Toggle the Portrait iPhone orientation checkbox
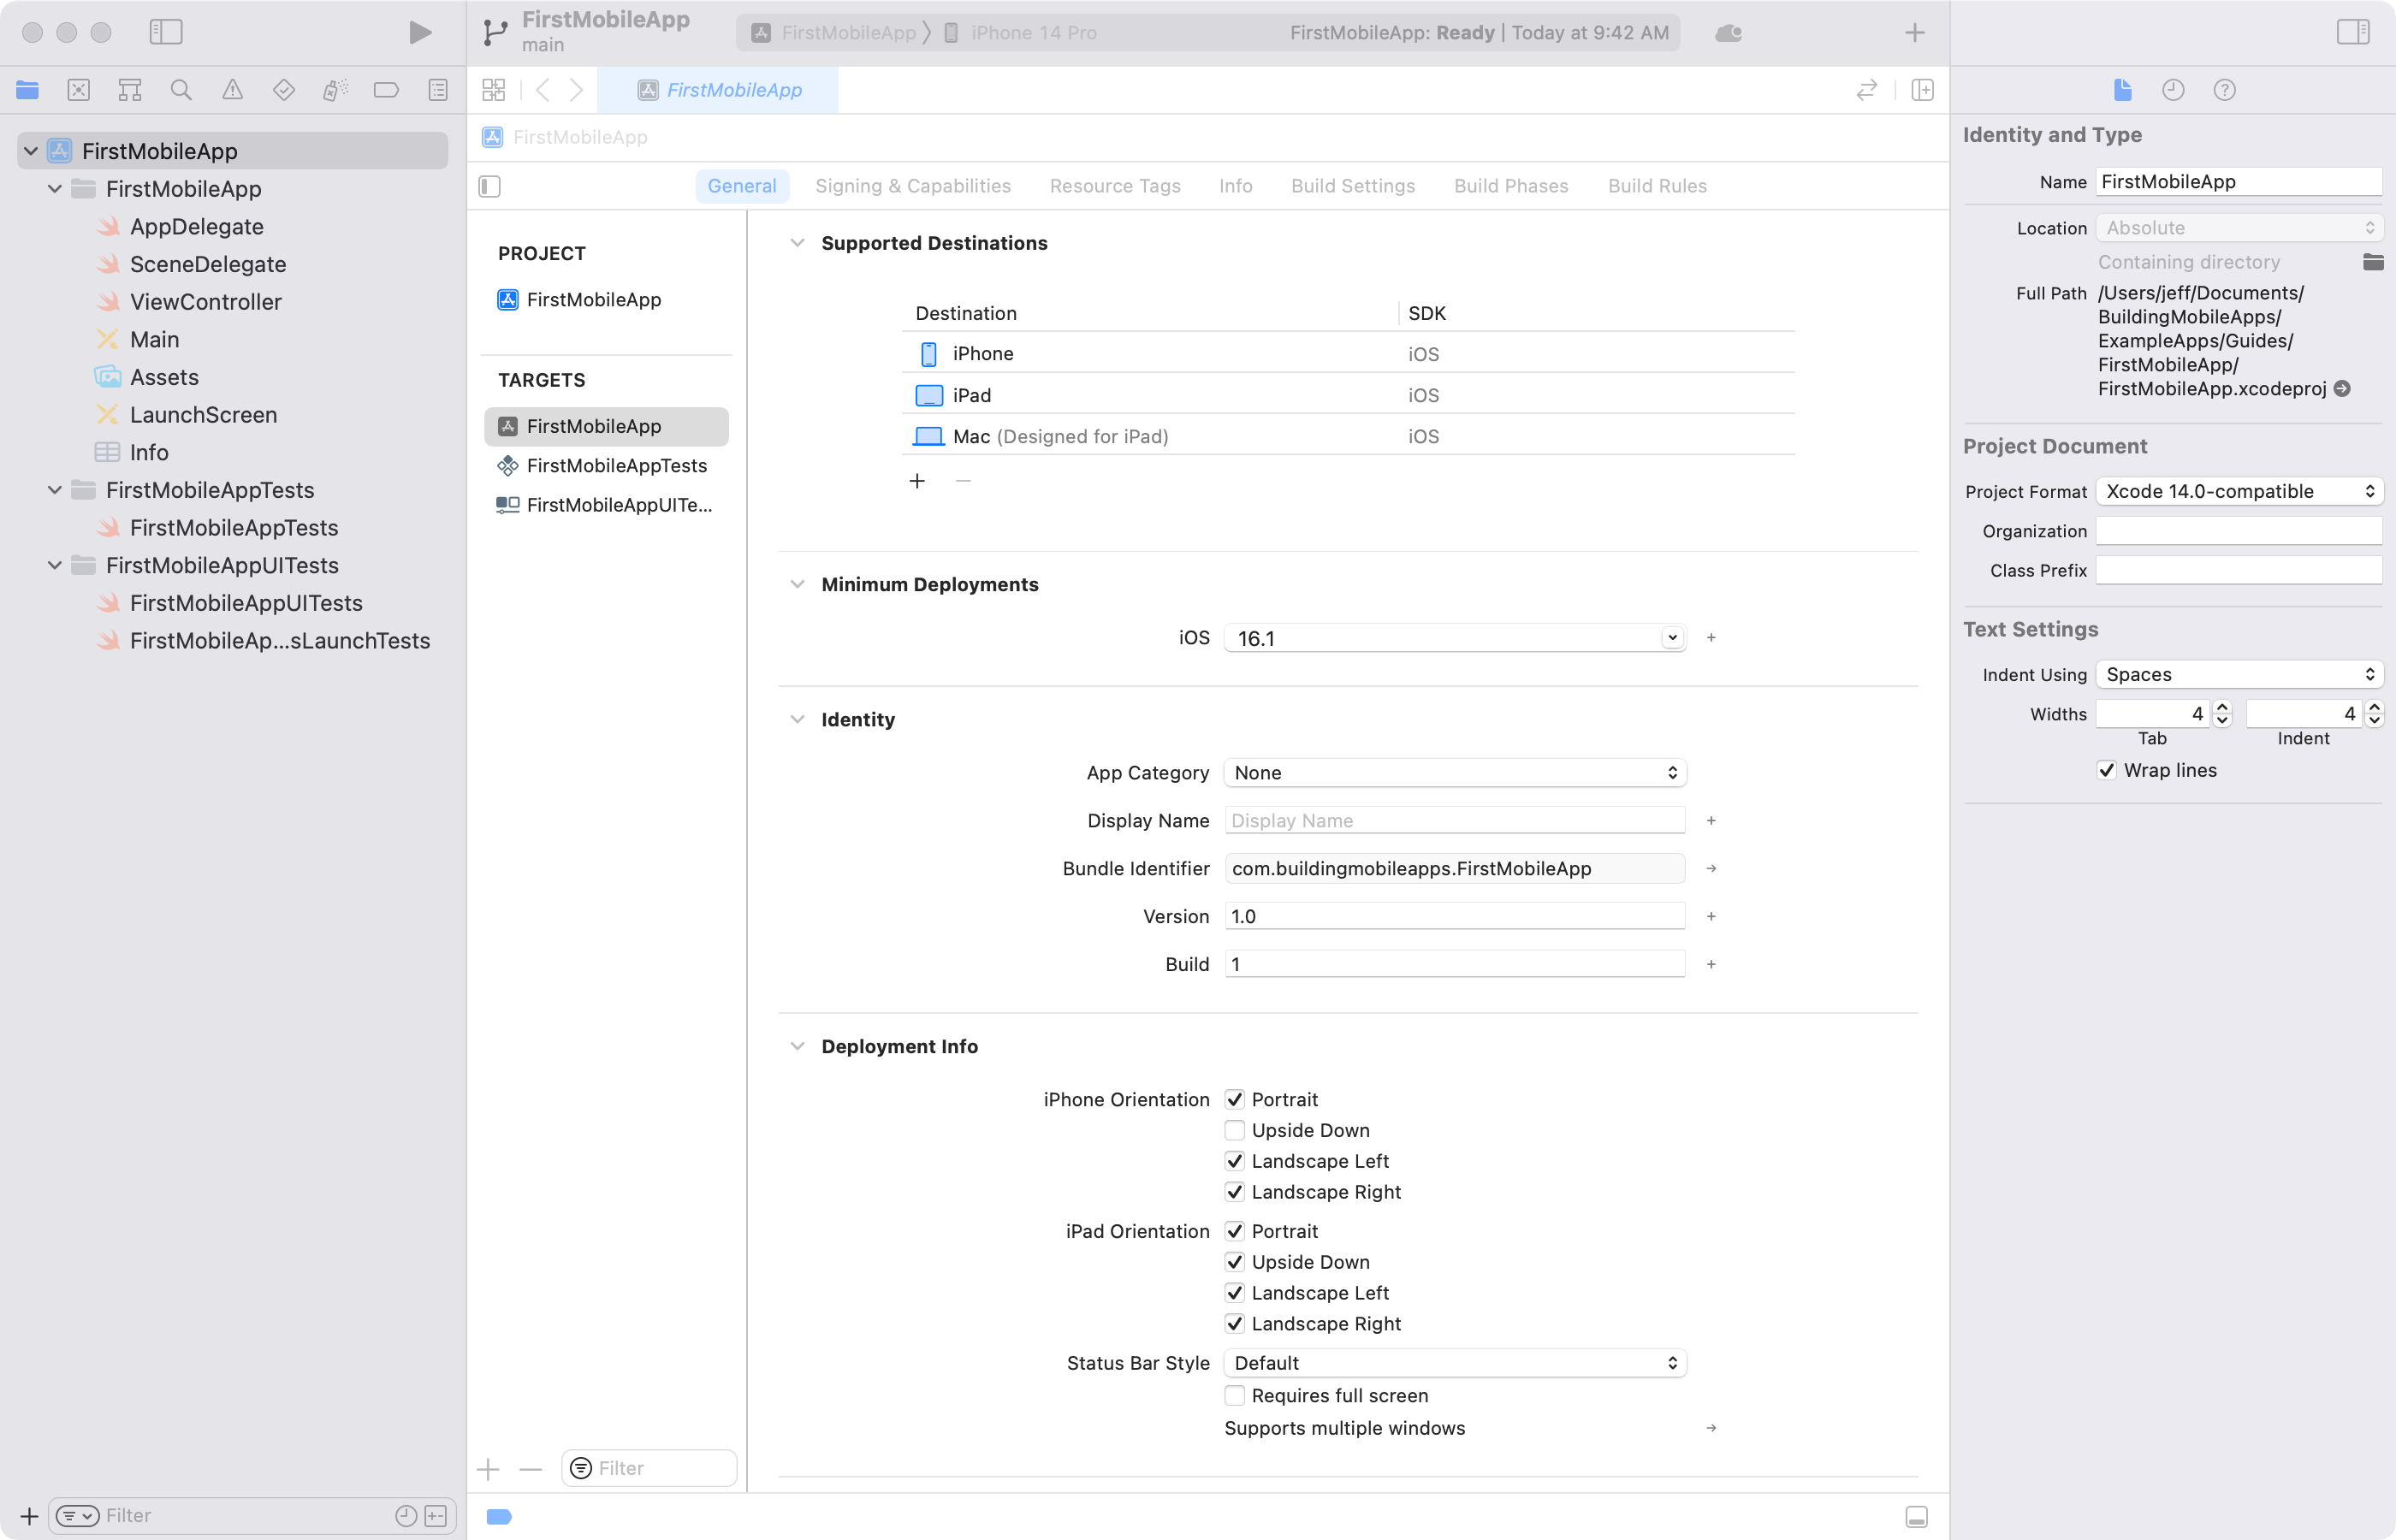2396x1540 pixels. (x=1235, y=1099)
